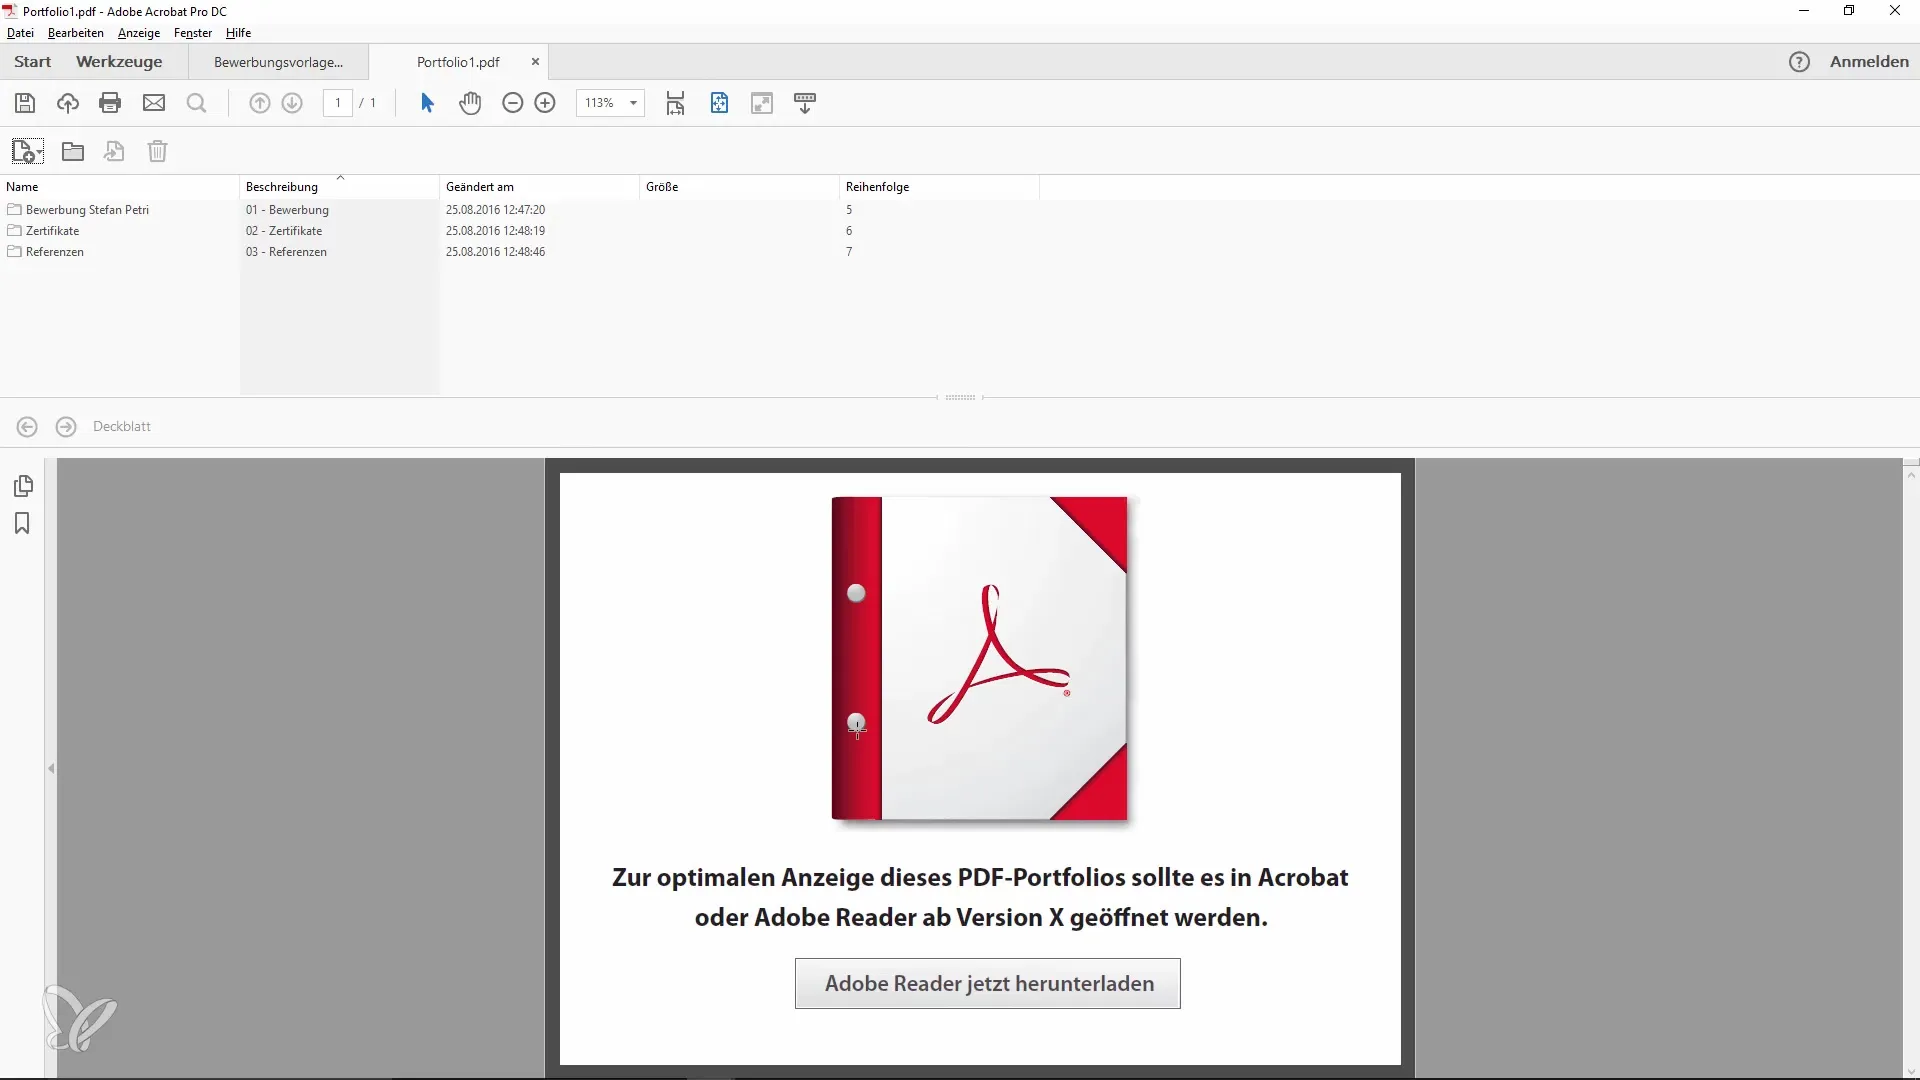1920x1080 pixels.
Task: Switch to the Bewerbungsvorlage document tab
Action: [279, 62]
